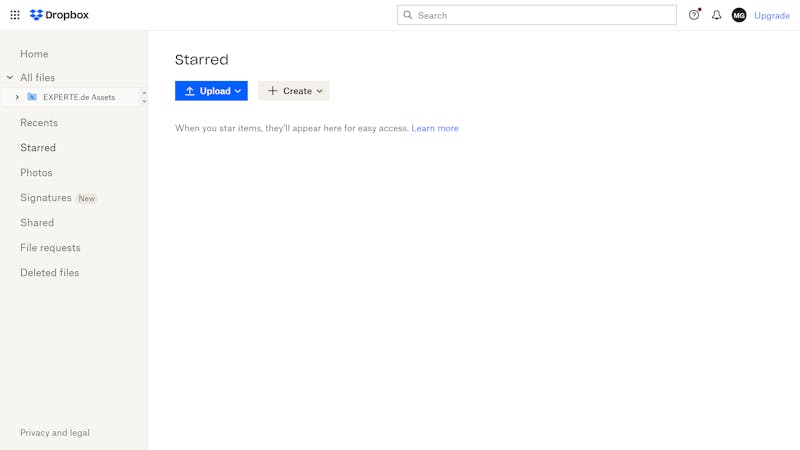The height and width of the screenshot is (450, 800).
Task: Open the MG account avatar menu
Action: [x=739, y=15]
